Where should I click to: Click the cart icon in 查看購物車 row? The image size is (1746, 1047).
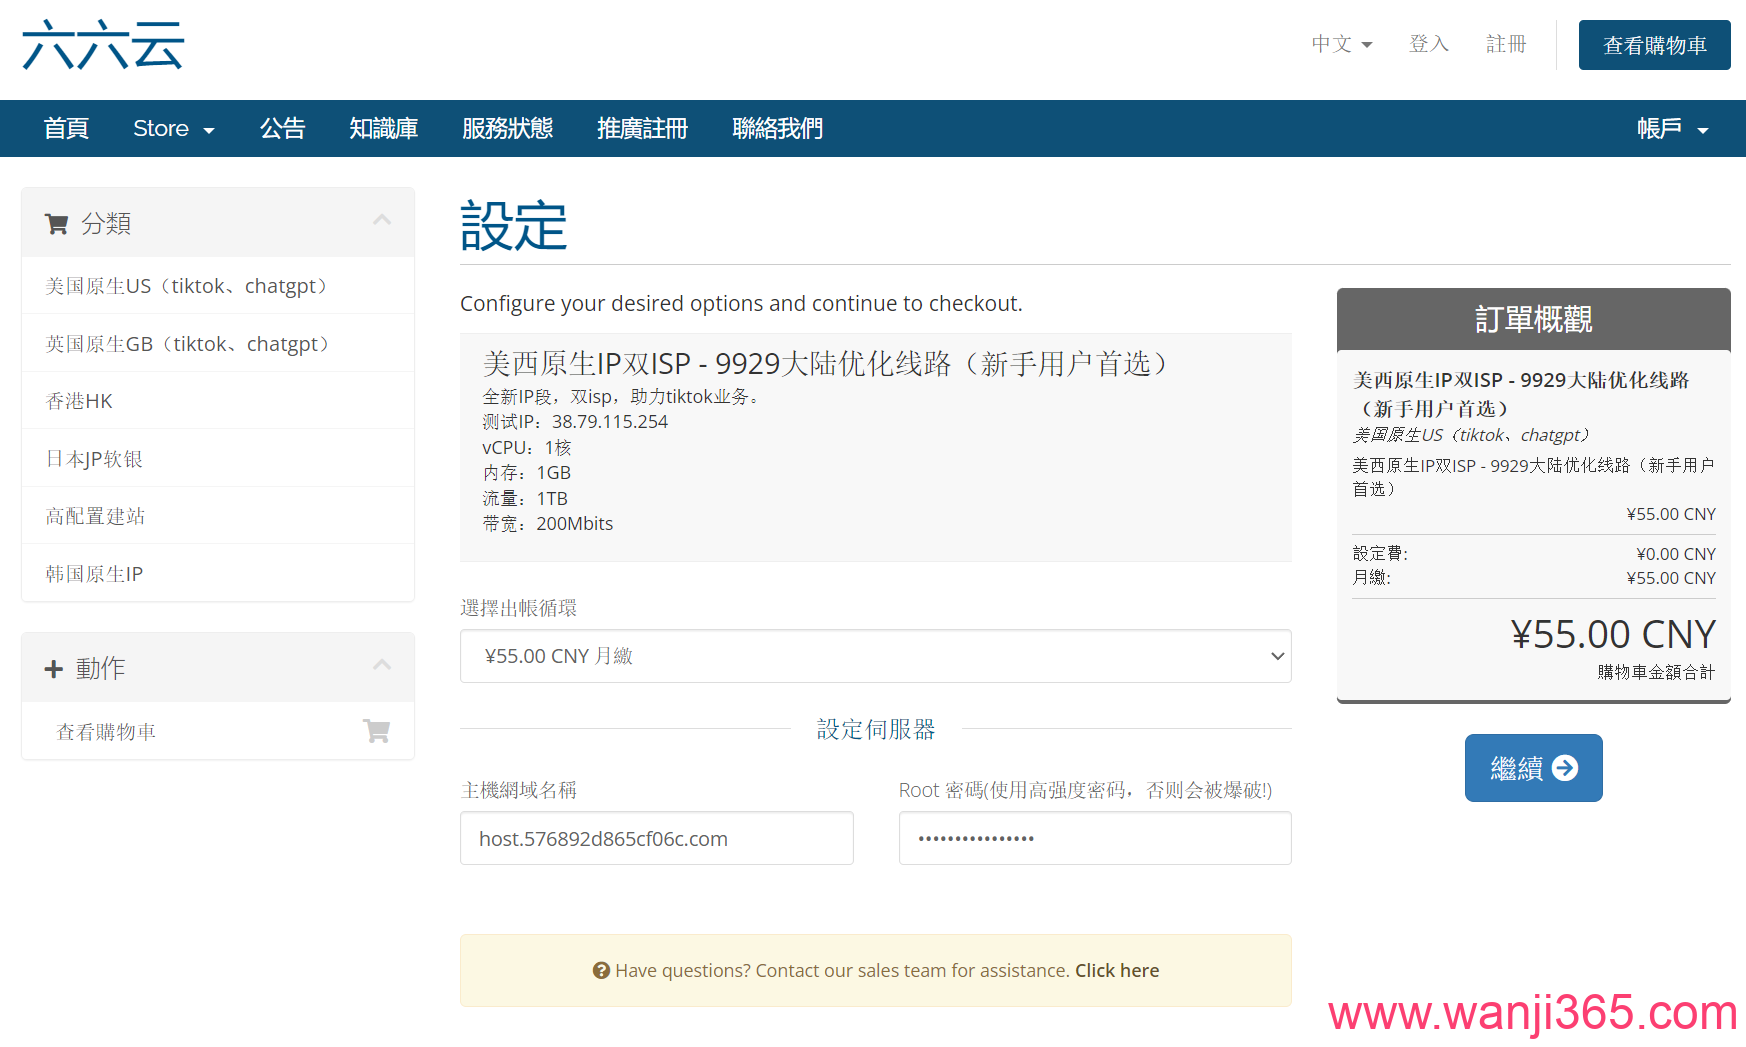pyautogui.click(x=376, y=731)
